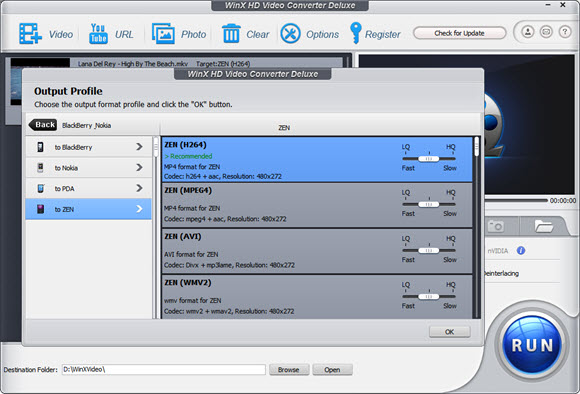Click the ZEN player icon
This screenshot has width=580, height=394.
(40, 209)
